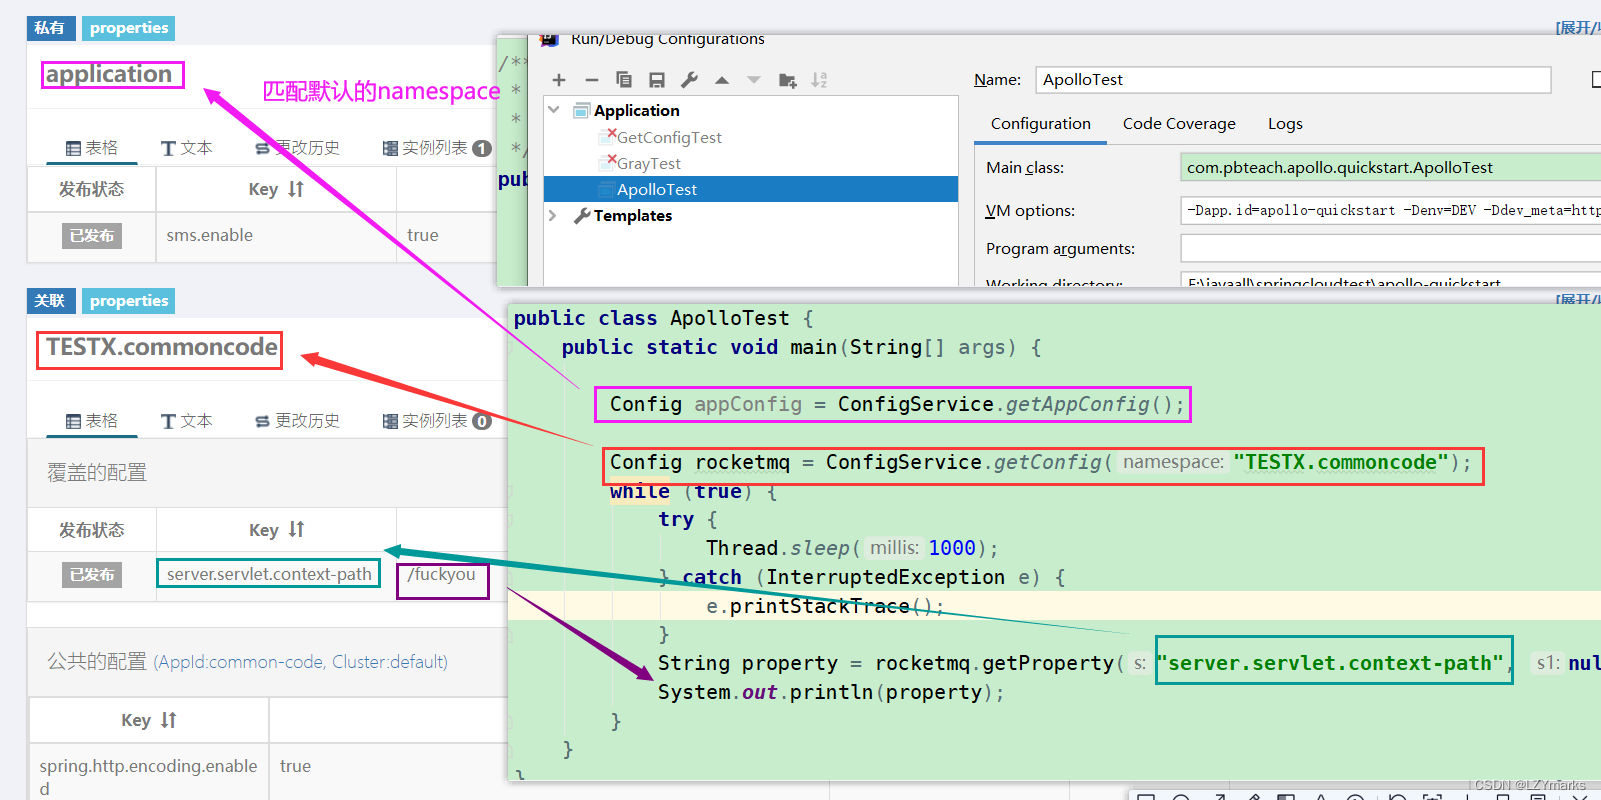The width and height of the screenshot is (1601, 800).
Task: Expand the Templates tree node
Action: [x=553, y=215]
